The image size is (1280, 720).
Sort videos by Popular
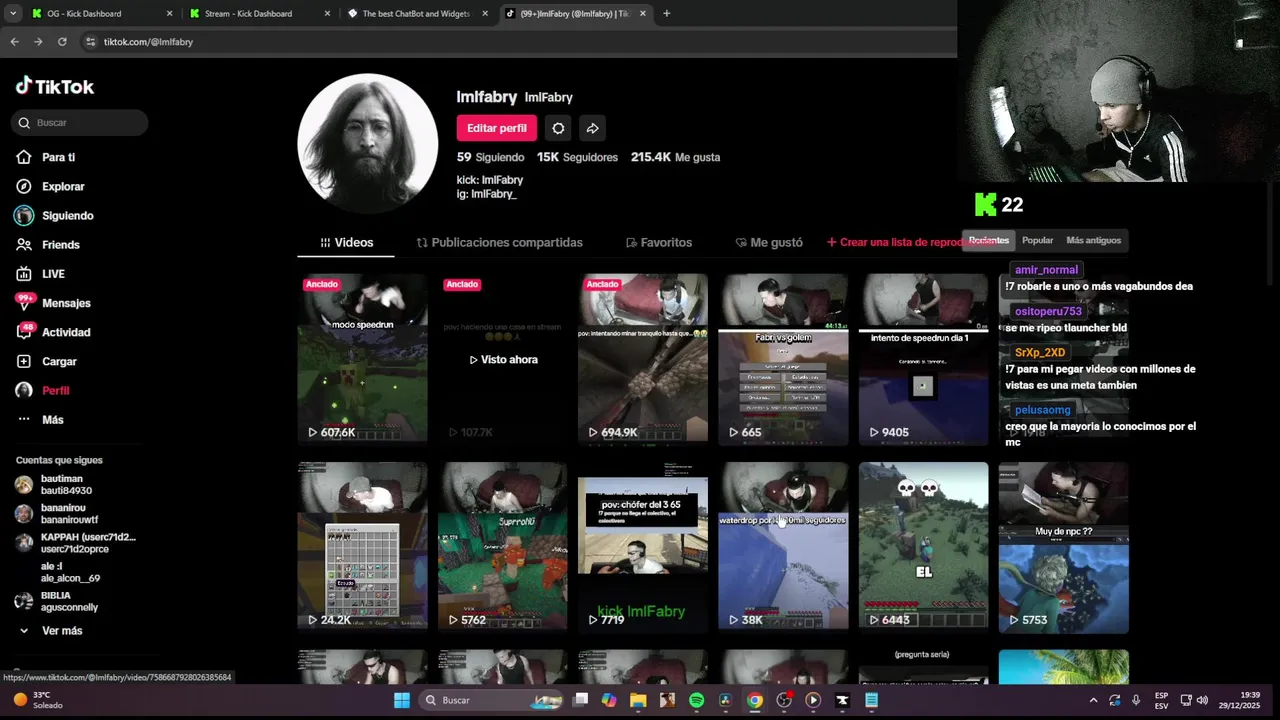coord(1037,240)
